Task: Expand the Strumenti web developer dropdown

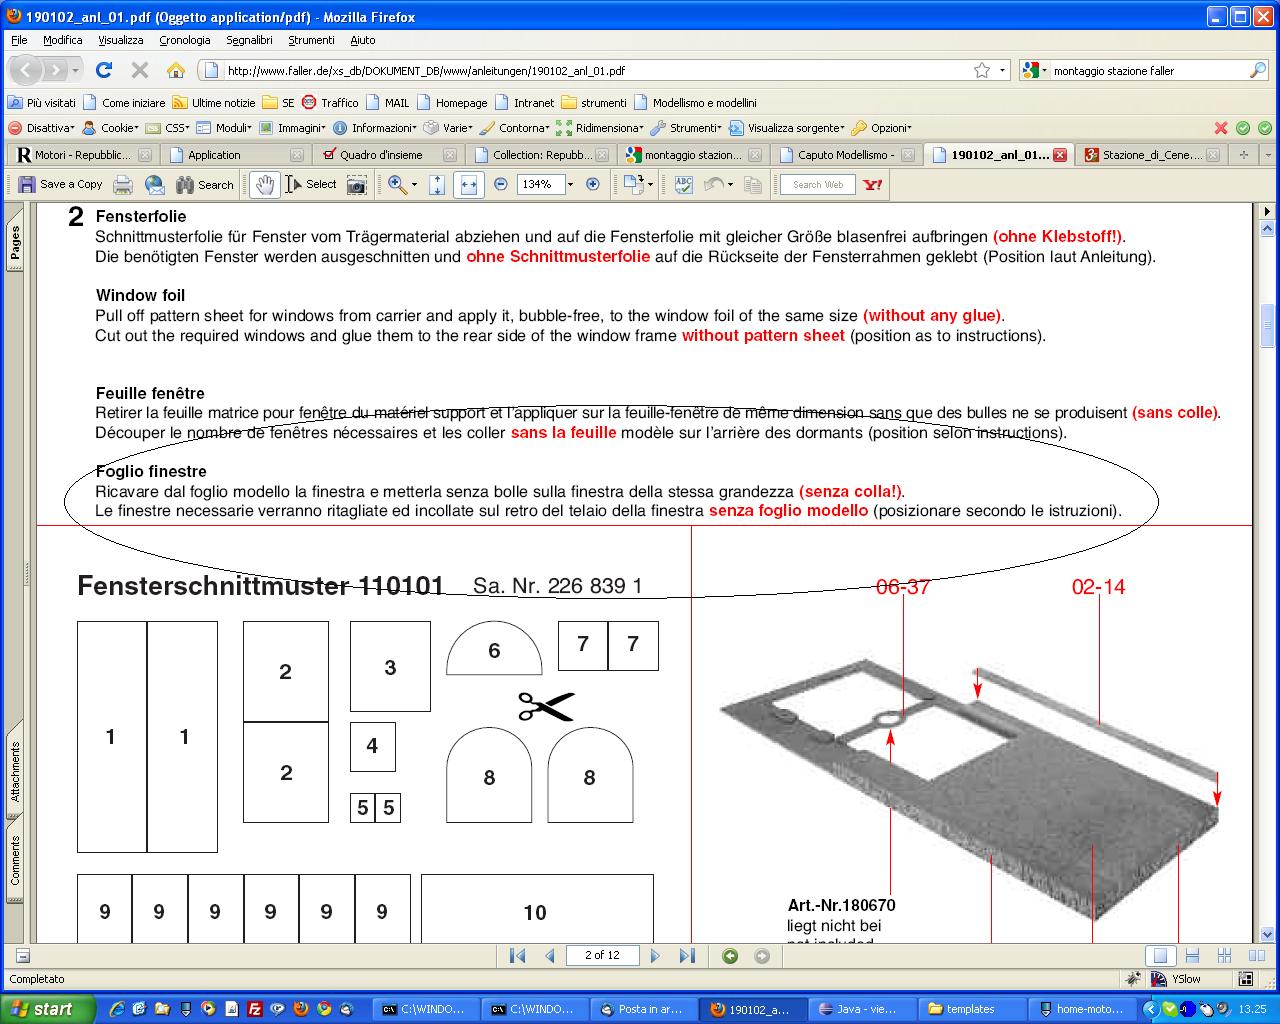Action: [x=686, y=128]
